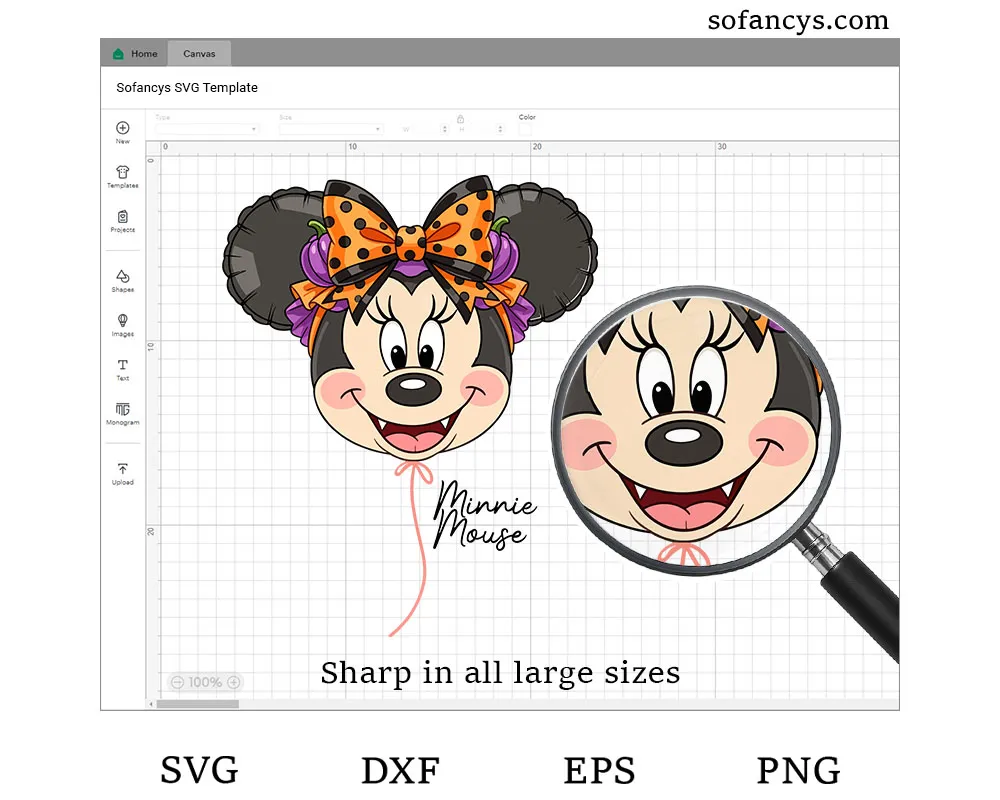
Task: Expand the Type dropdown
Action: [x=207, y=129]
